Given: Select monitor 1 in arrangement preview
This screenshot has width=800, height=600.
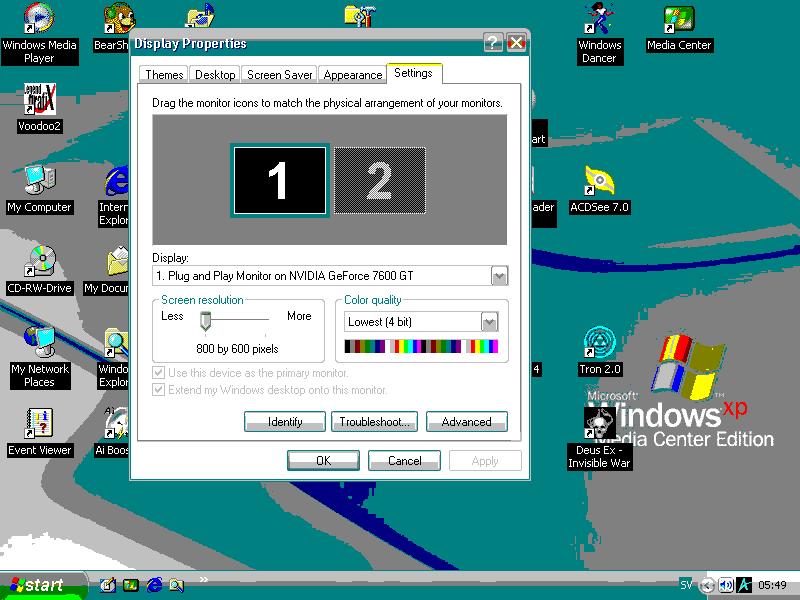Looking at the screenshot, I should pos(280,180).
